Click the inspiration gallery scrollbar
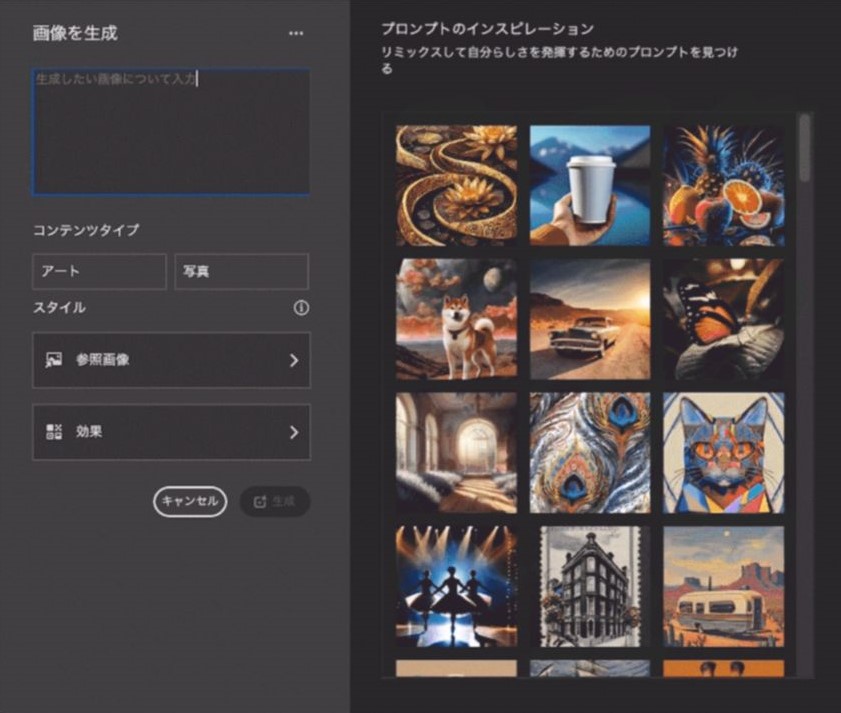 (x=805, y=148)
